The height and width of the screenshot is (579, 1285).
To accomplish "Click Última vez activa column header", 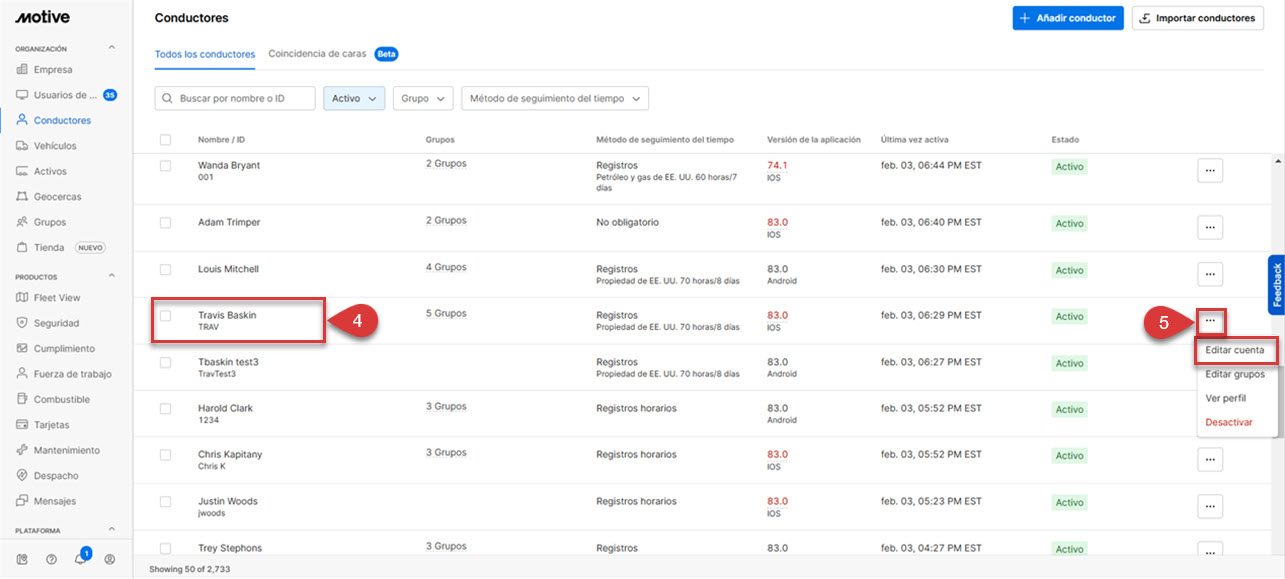I will (916, 140).
